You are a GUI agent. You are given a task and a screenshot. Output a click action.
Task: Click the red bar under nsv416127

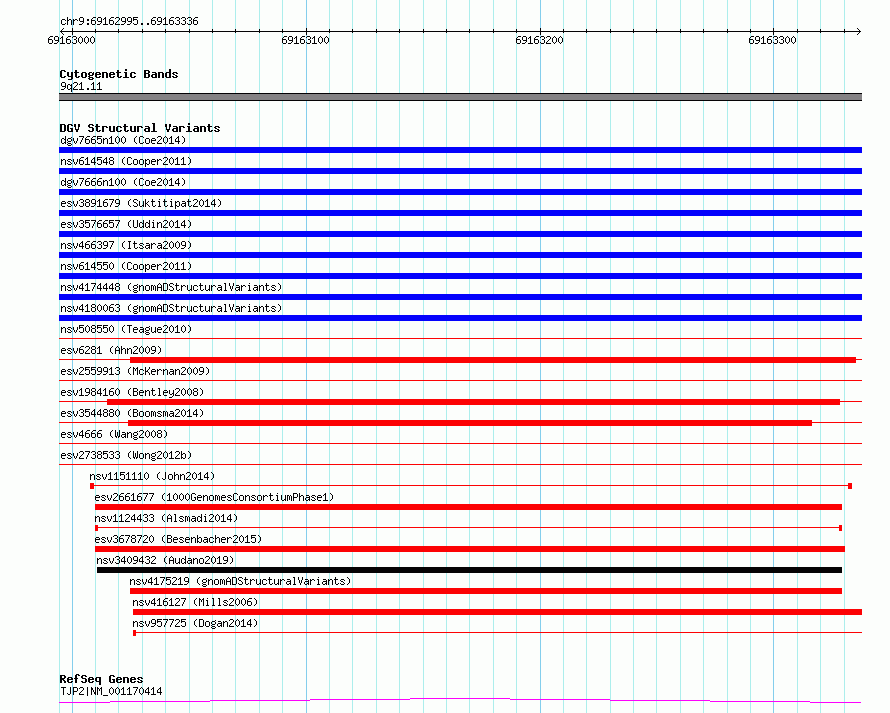pos(497,612)
